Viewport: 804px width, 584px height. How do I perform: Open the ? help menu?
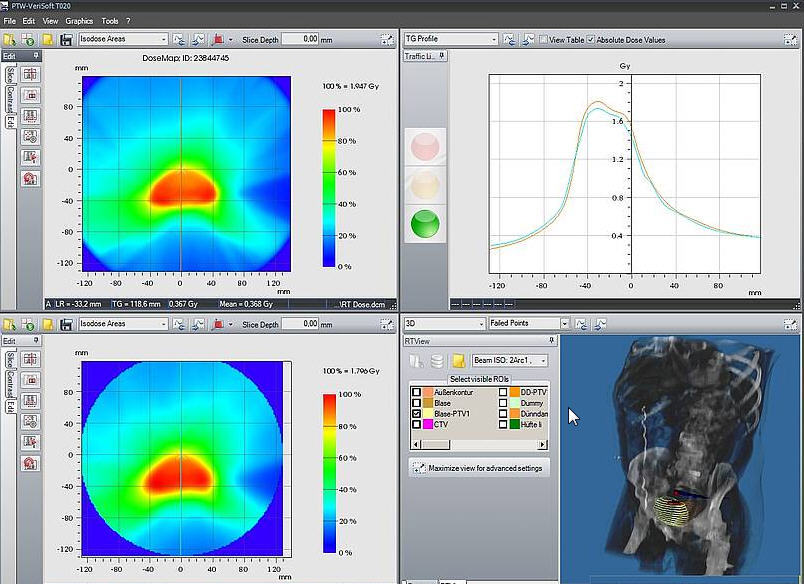tap(128, 21)
